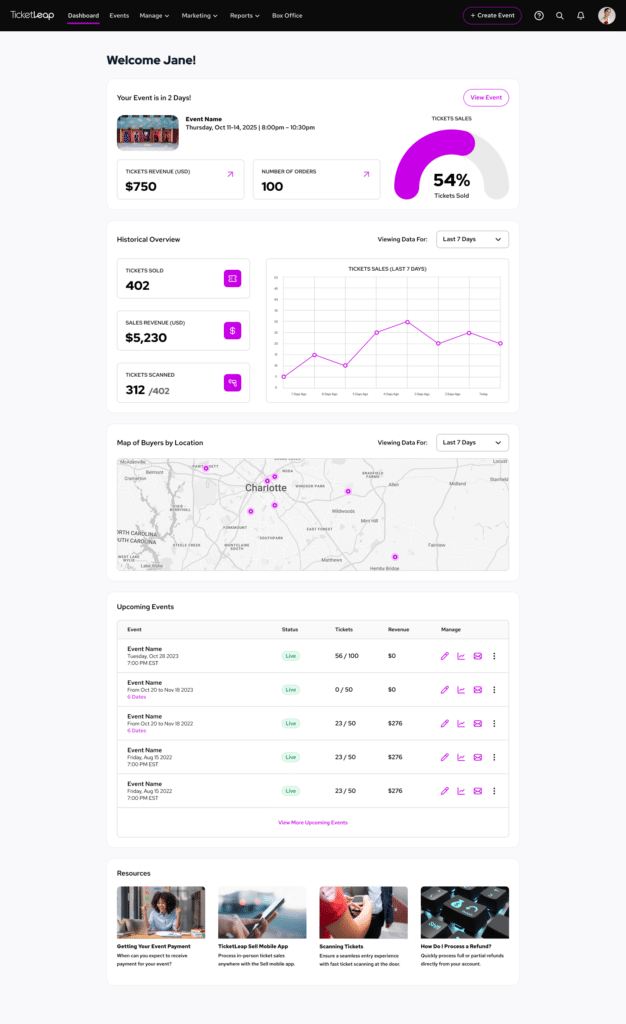Screen dimensions: 626x1024
Task: Open TicketLeap Sell Mobile App resource thumbnail
Action: [262, 912]
